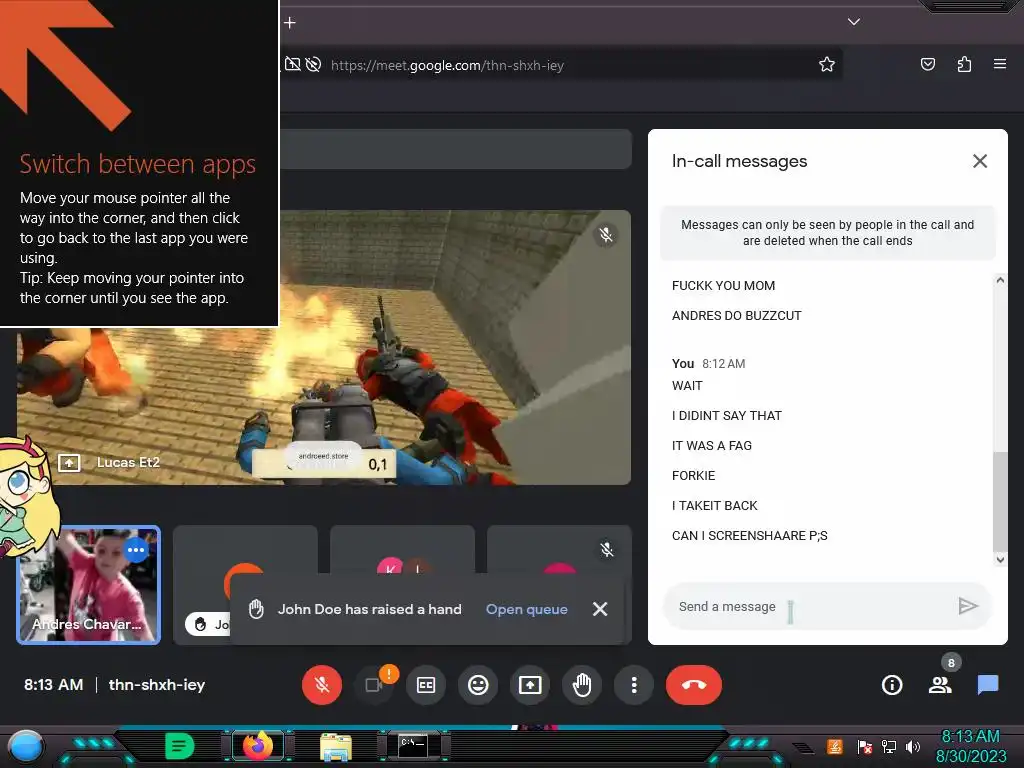Open options on Andres Chavar tile
1024x768 pixels.
pyautogui.click(x=136, y=550)
